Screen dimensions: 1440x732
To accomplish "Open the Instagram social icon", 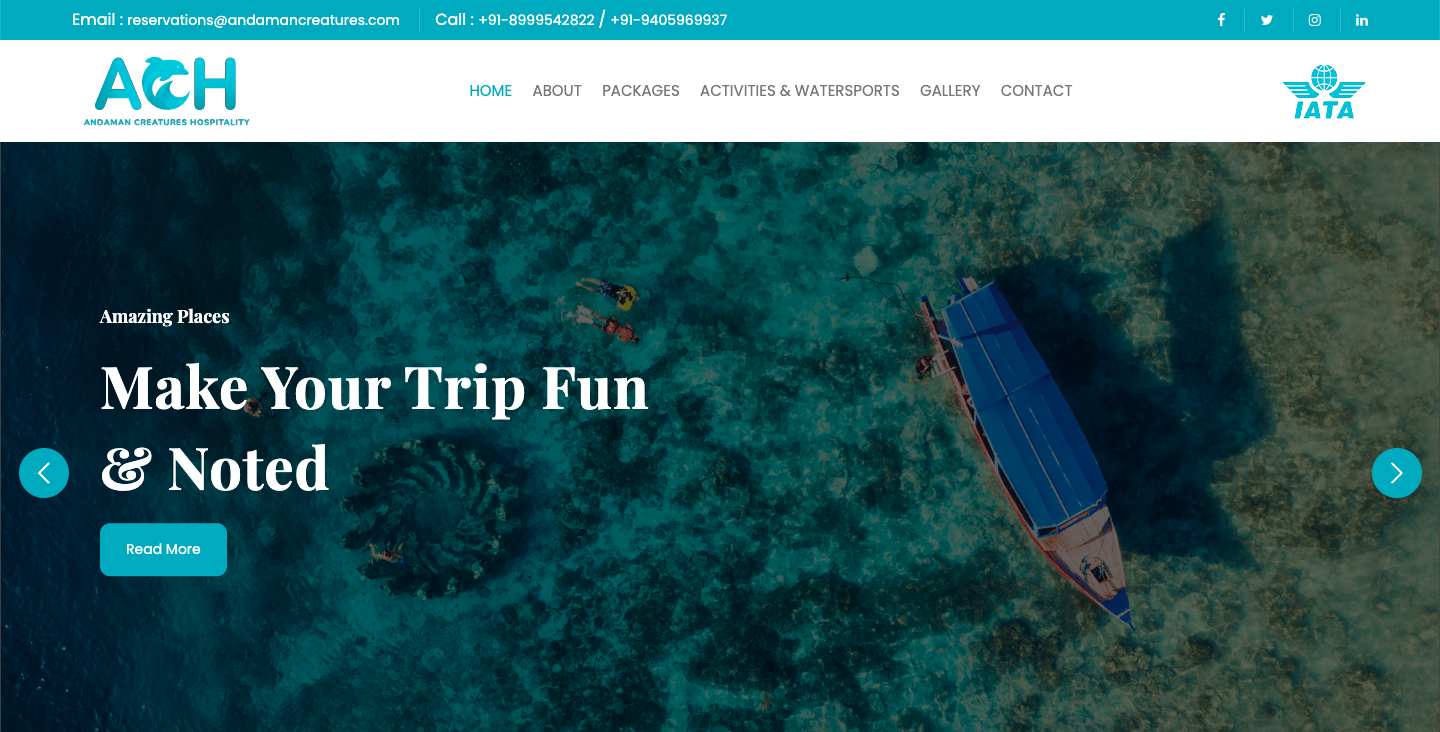I will tap(1315, 20).
